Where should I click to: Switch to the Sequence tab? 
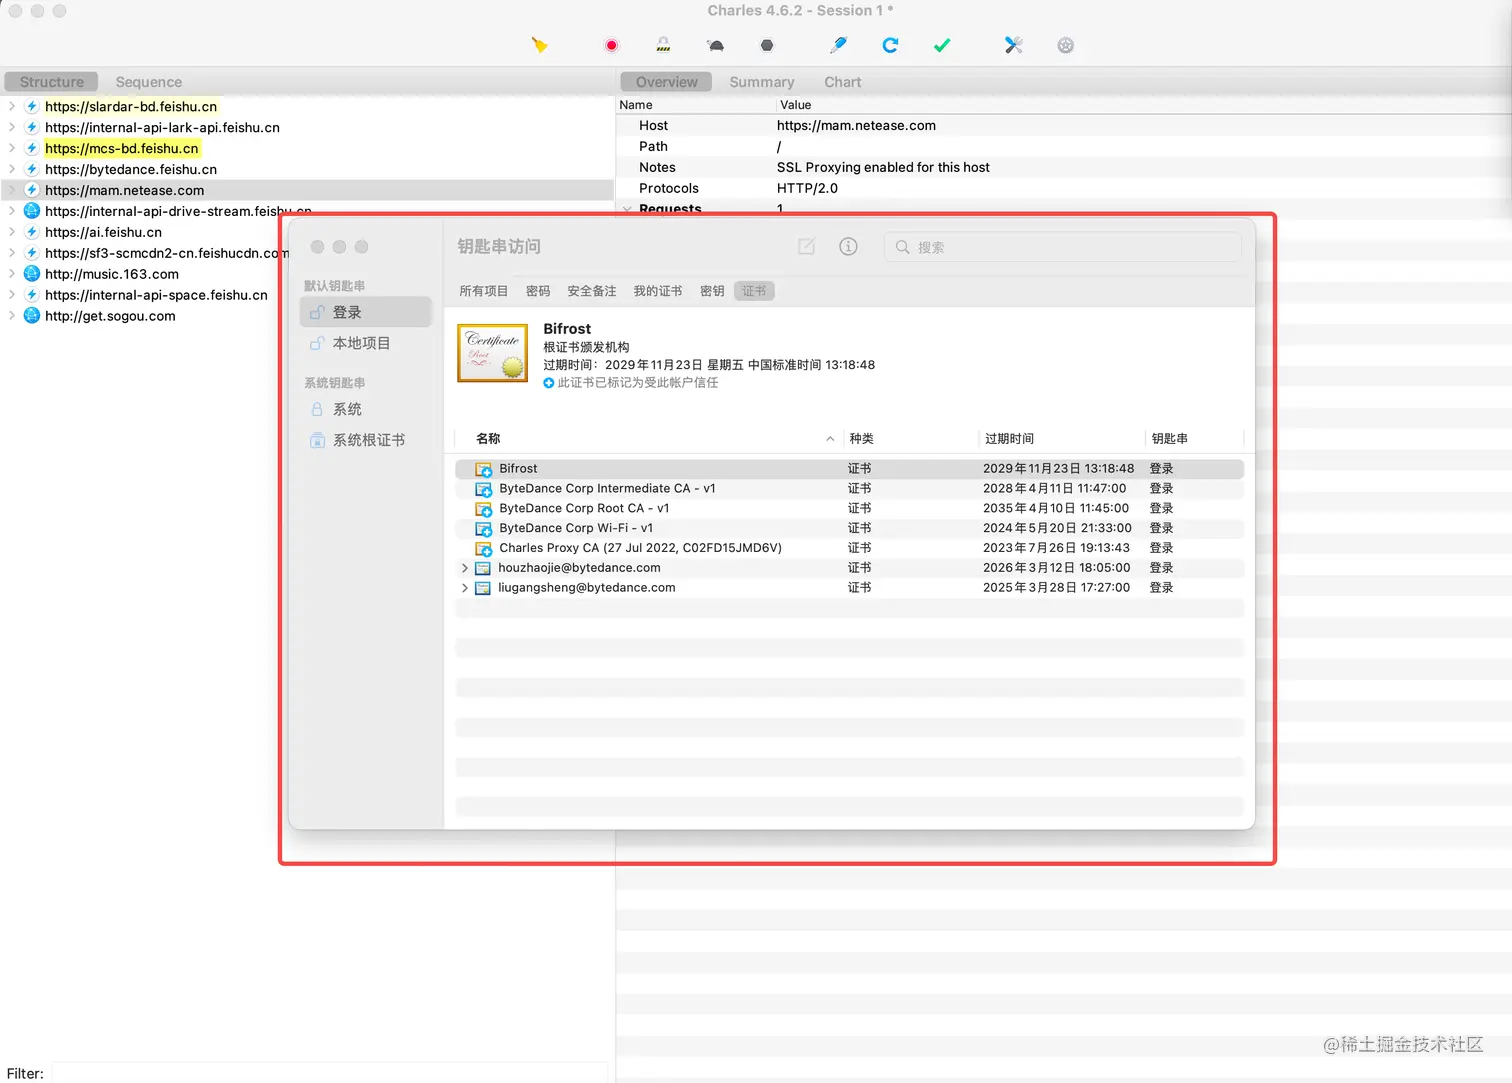(148, 82)
